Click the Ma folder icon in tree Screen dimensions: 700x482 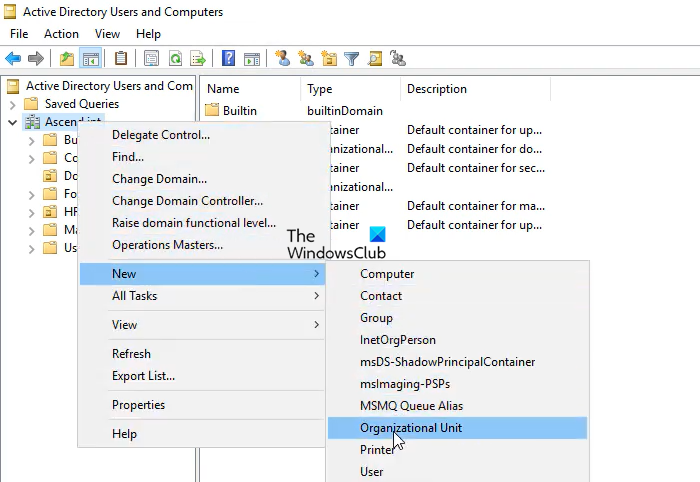tap(50, 230)
